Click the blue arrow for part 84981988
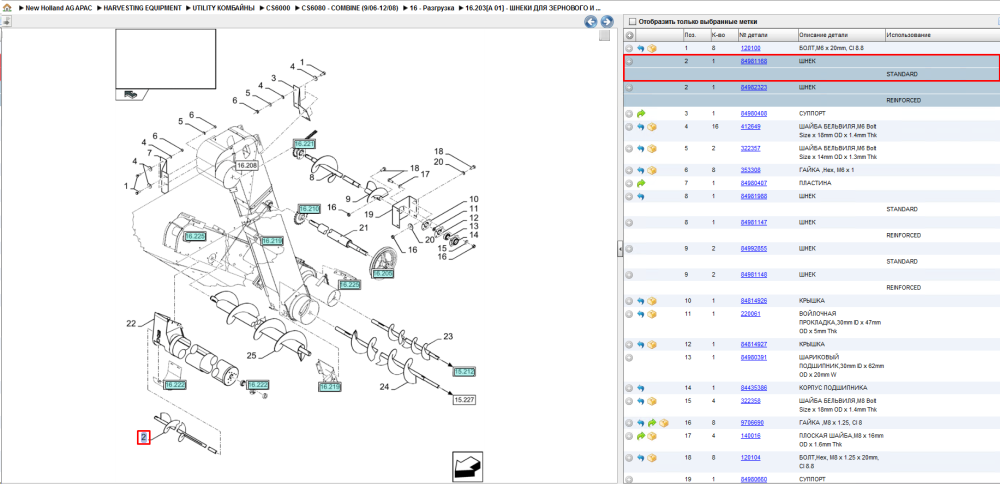The width and height of the screenshot is (1000, 484). pyautogui.click(x=641, y=196)
